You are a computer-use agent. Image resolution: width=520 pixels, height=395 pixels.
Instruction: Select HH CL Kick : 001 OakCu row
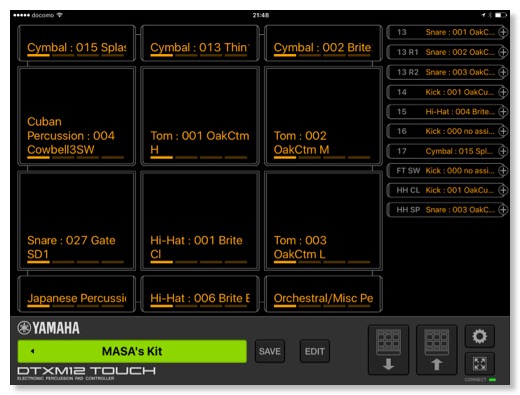pyautogui.click(x=447, y=190)
